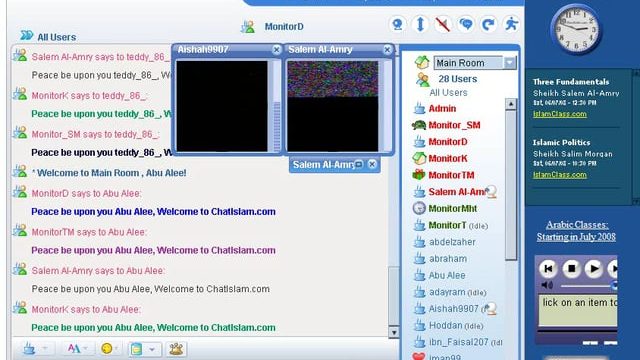Click the media player volume slider
Viewport: 640px width, 360px height.
(x=589, y=286)
